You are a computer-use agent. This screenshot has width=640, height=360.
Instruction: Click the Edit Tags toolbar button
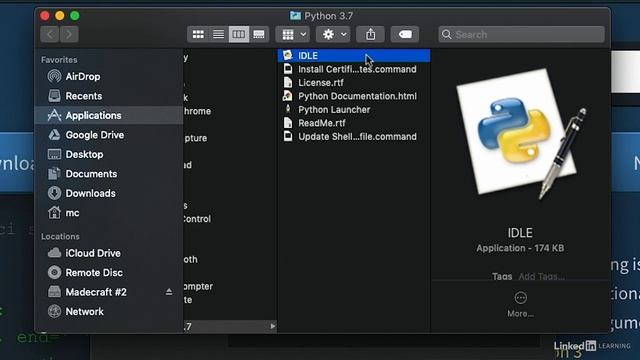[405, 34]
